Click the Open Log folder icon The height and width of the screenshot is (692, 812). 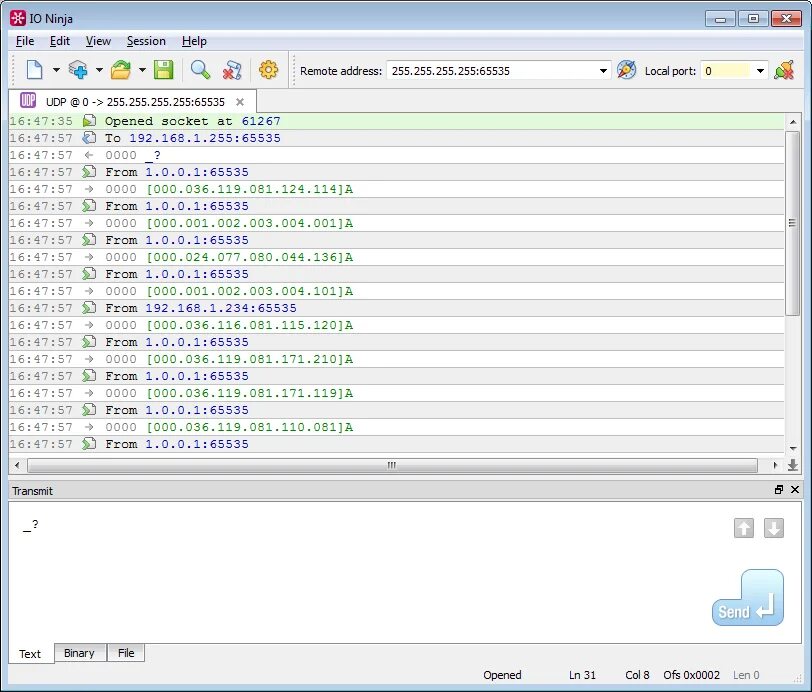(x=121, y=70)
